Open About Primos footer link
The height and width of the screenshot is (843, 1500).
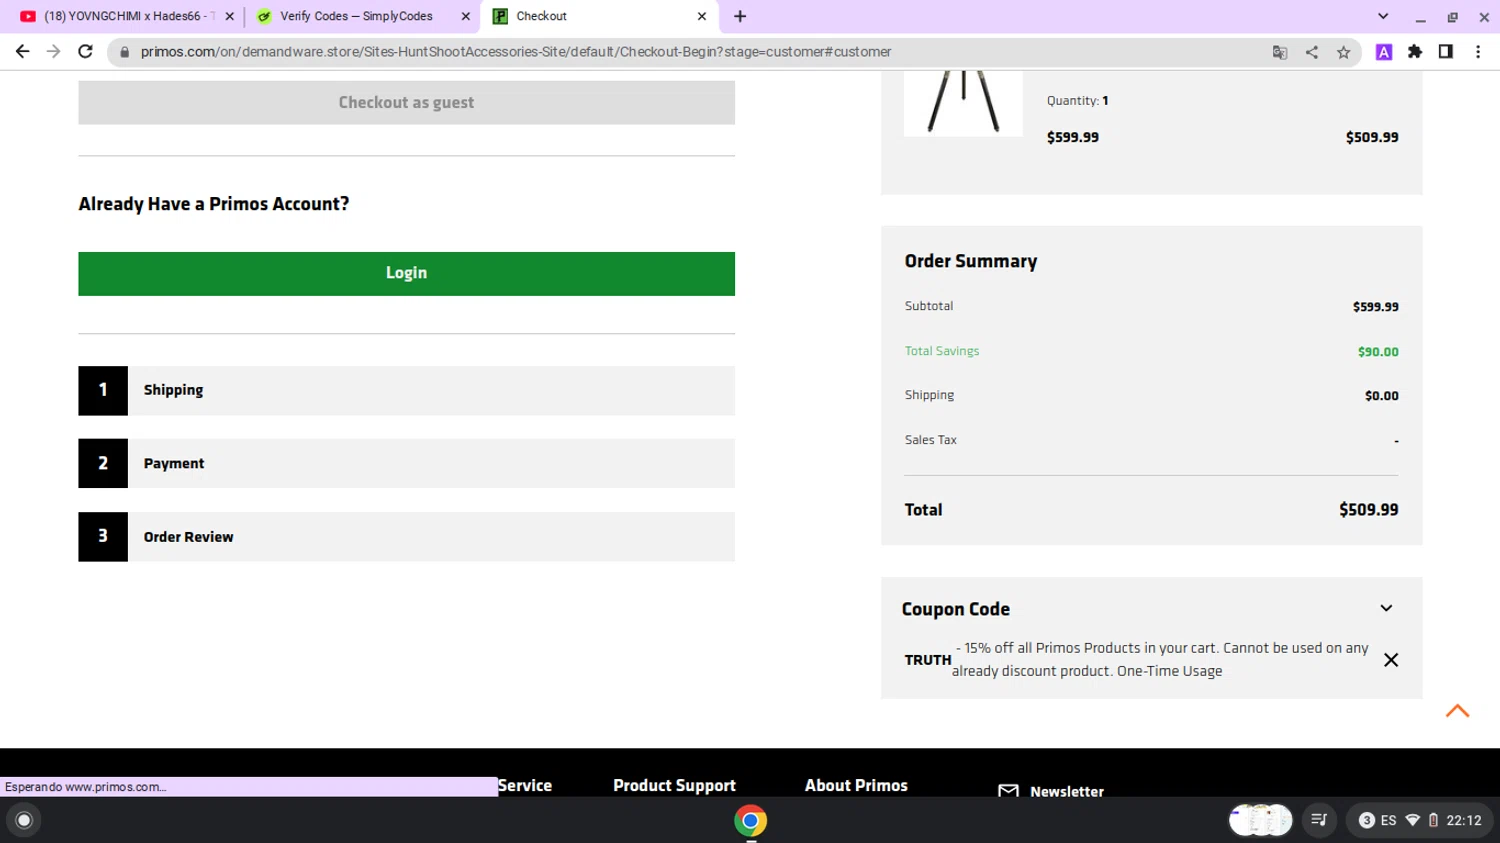[856, 786]
